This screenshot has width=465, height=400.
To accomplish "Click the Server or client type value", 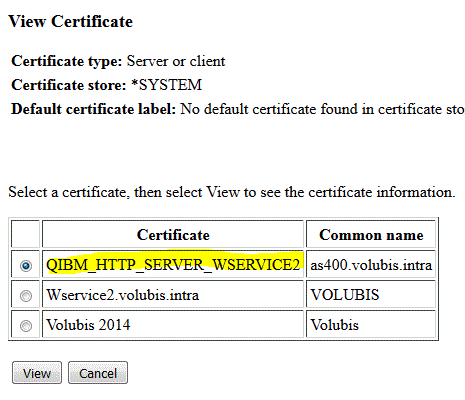I will (176, 61).
